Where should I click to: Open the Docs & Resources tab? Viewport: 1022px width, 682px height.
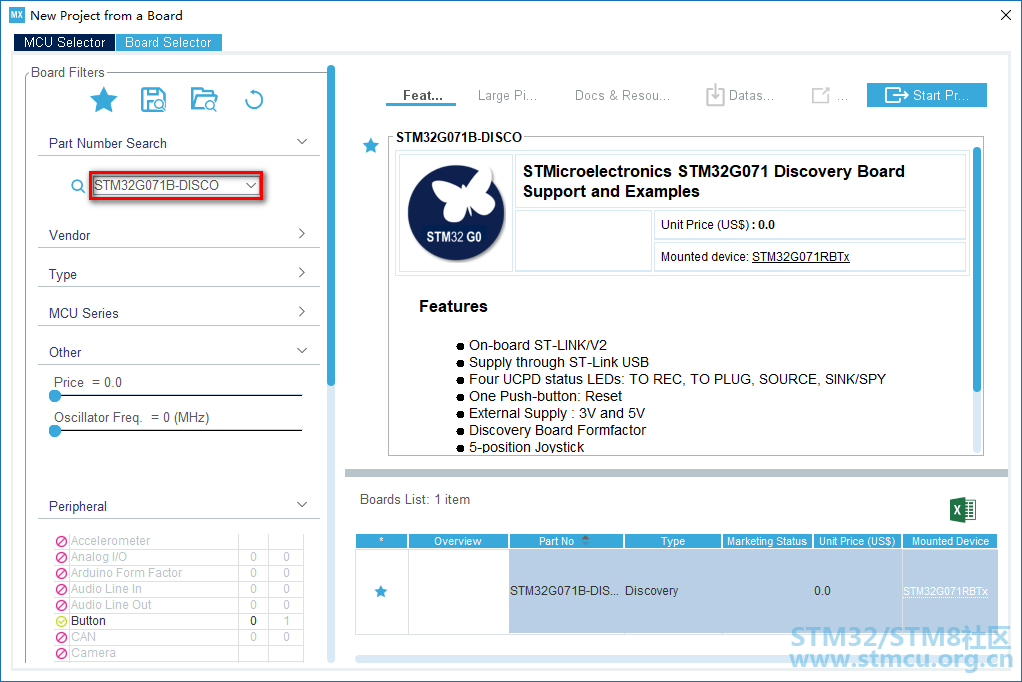tap(622, 95)
